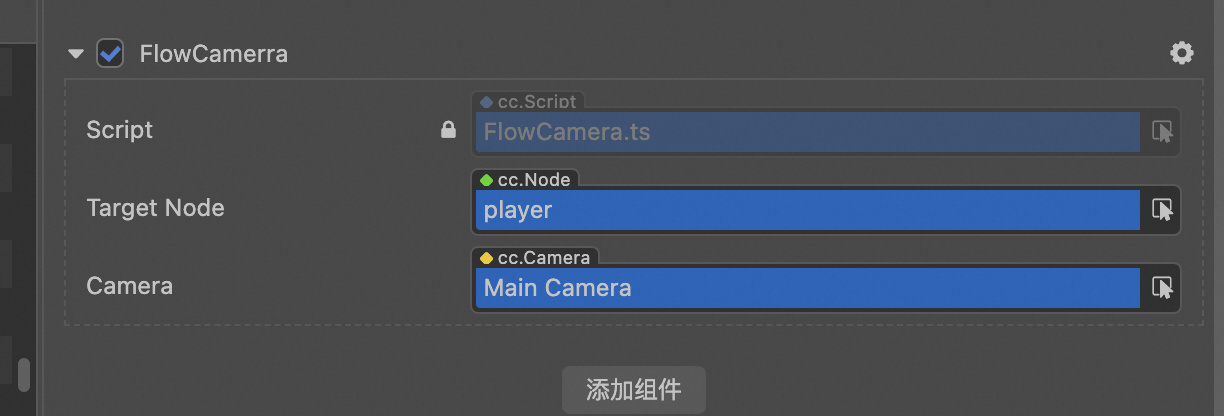Click the picker icon for FlowCamera.ts
This screenshot has height=416, width=1224.
click(x=1161, y=132)
